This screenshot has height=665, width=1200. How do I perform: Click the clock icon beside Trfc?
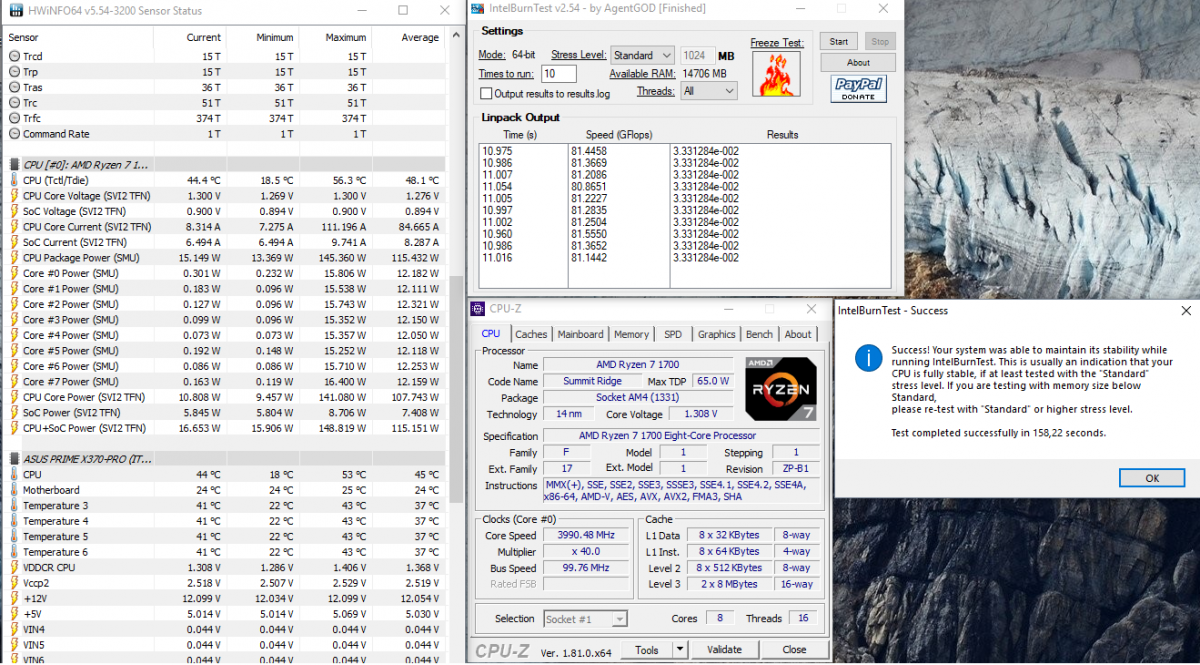14,118
